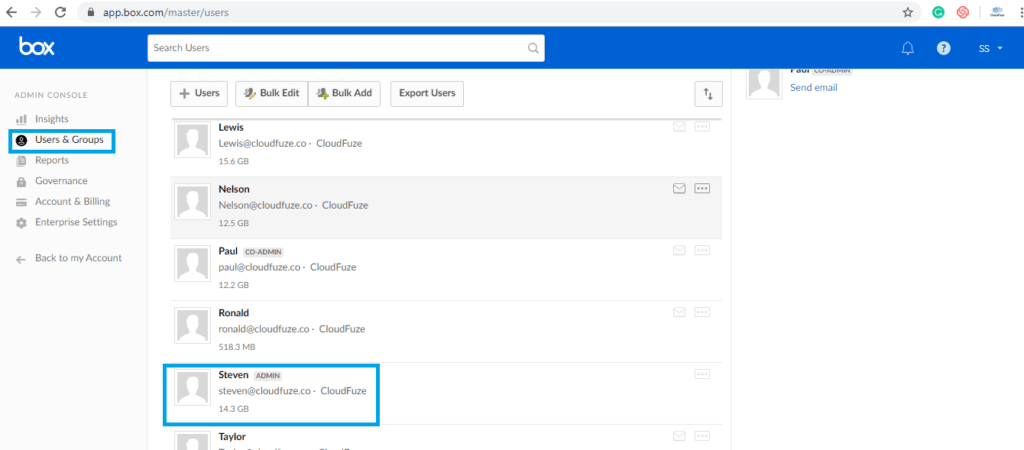Image resolution: width=1024 pixels, height=450 pixels.
Task: Open Governance section
Action: (x=61, y=181)
